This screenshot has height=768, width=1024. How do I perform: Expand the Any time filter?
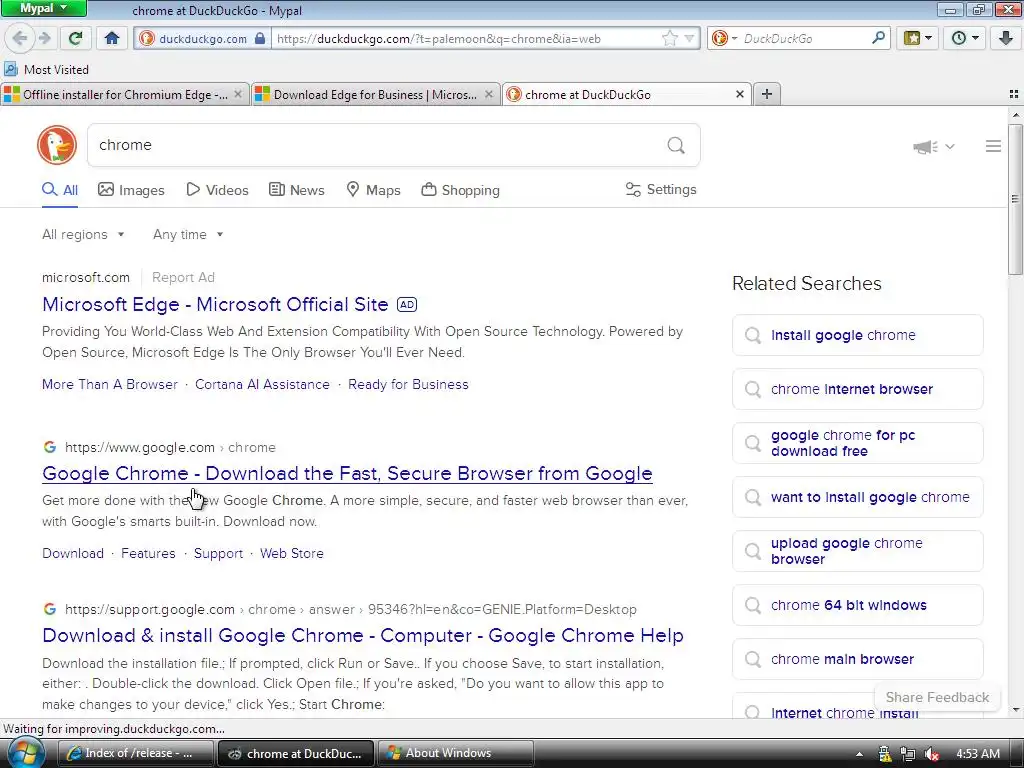coord(188,234)
